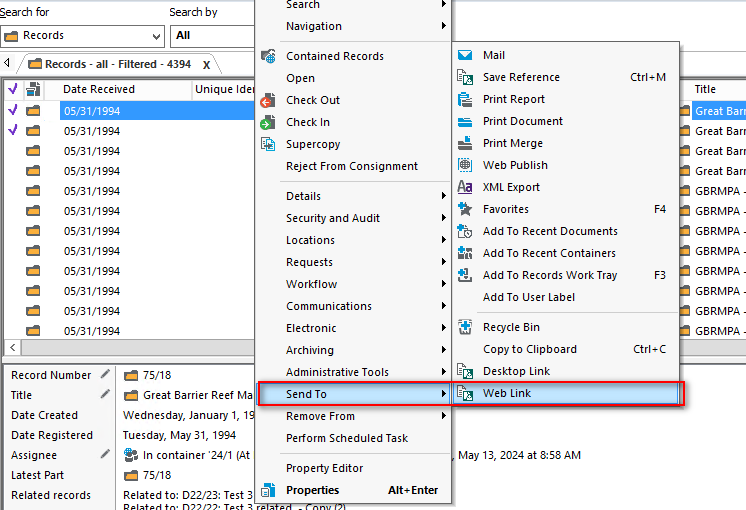Open the Search for Records dropdown
This screenshot has height=510, width=746.
point(156,37)
